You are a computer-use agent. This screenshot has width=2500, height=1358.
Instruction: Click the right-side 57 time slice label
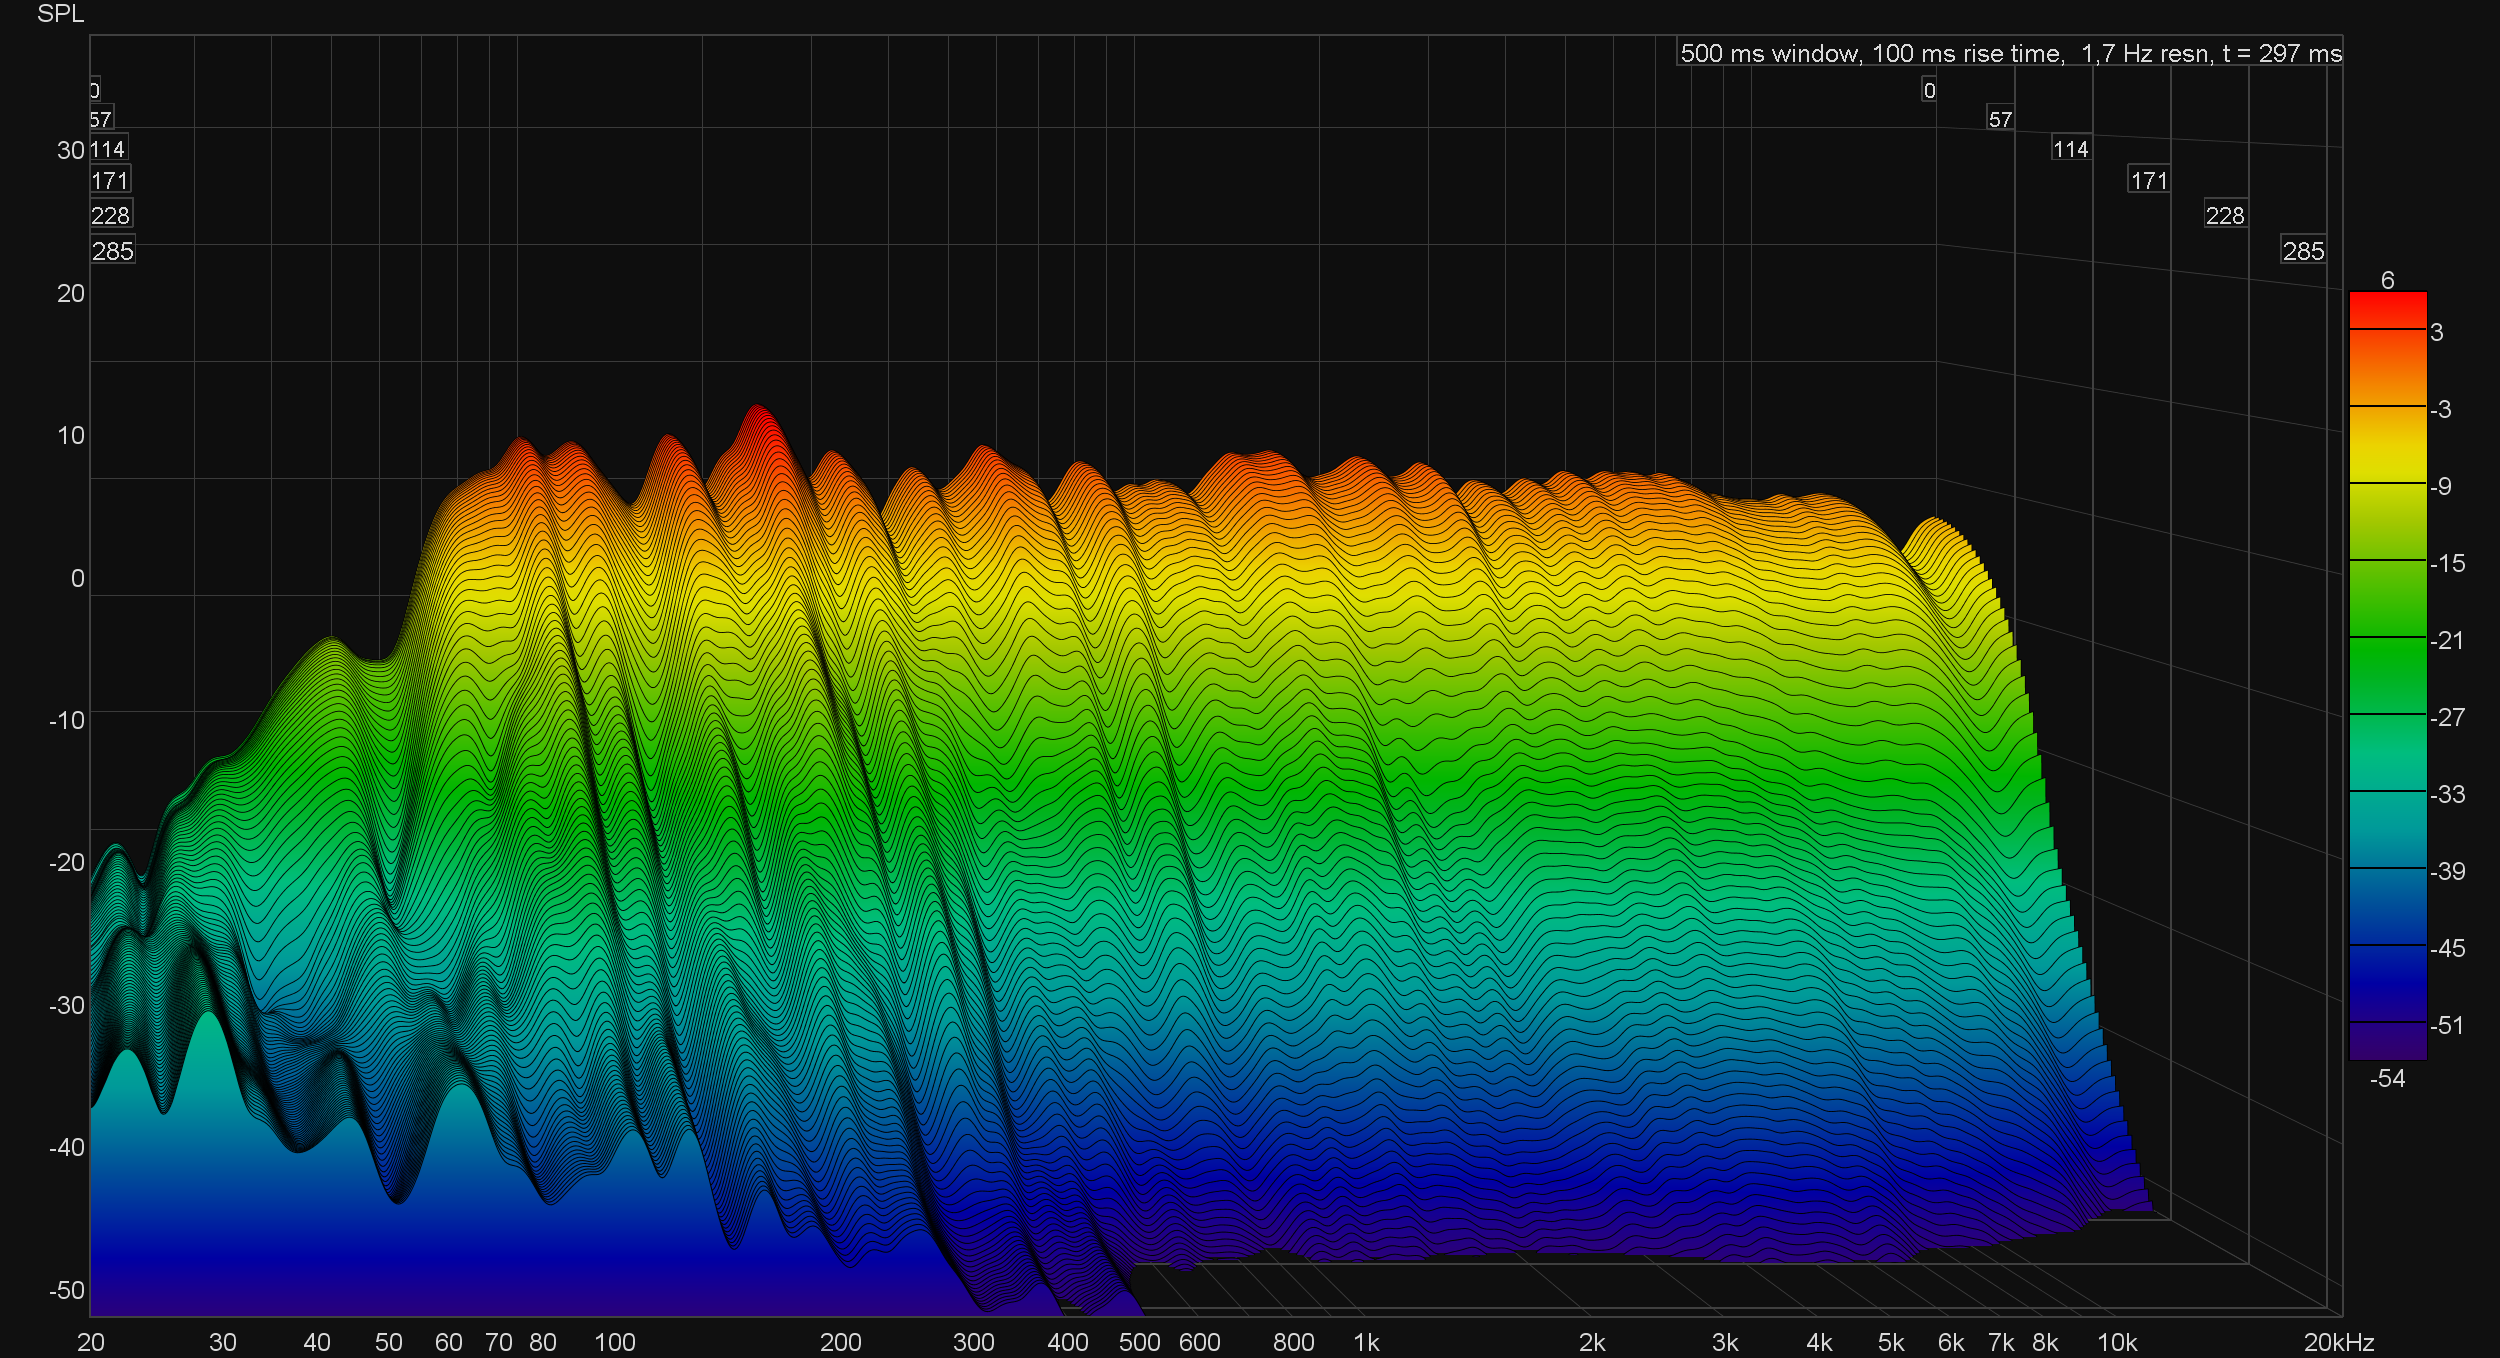point(2000,119)
